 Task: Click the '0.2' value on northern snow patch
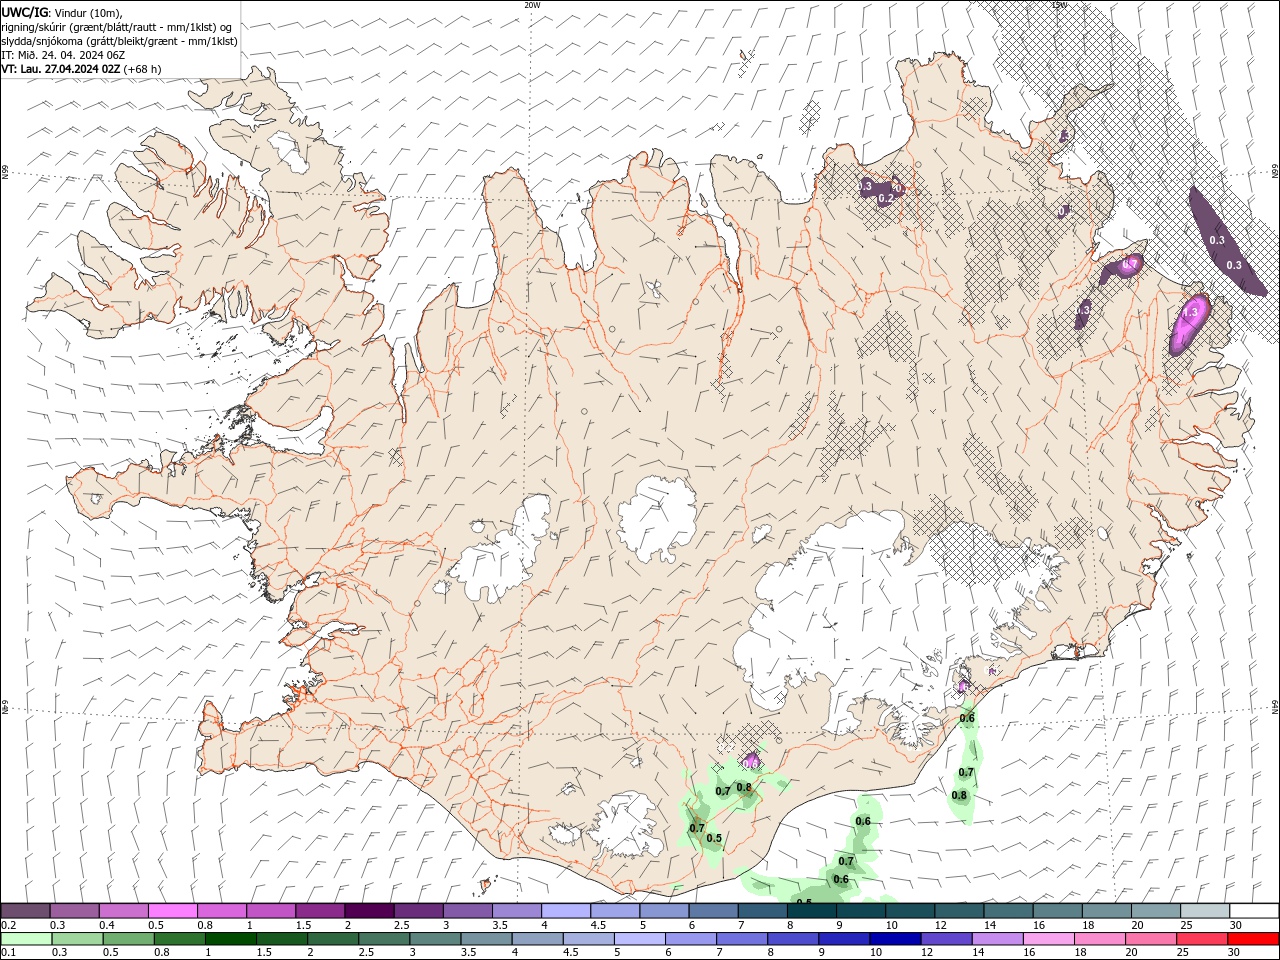click(885, 199)
